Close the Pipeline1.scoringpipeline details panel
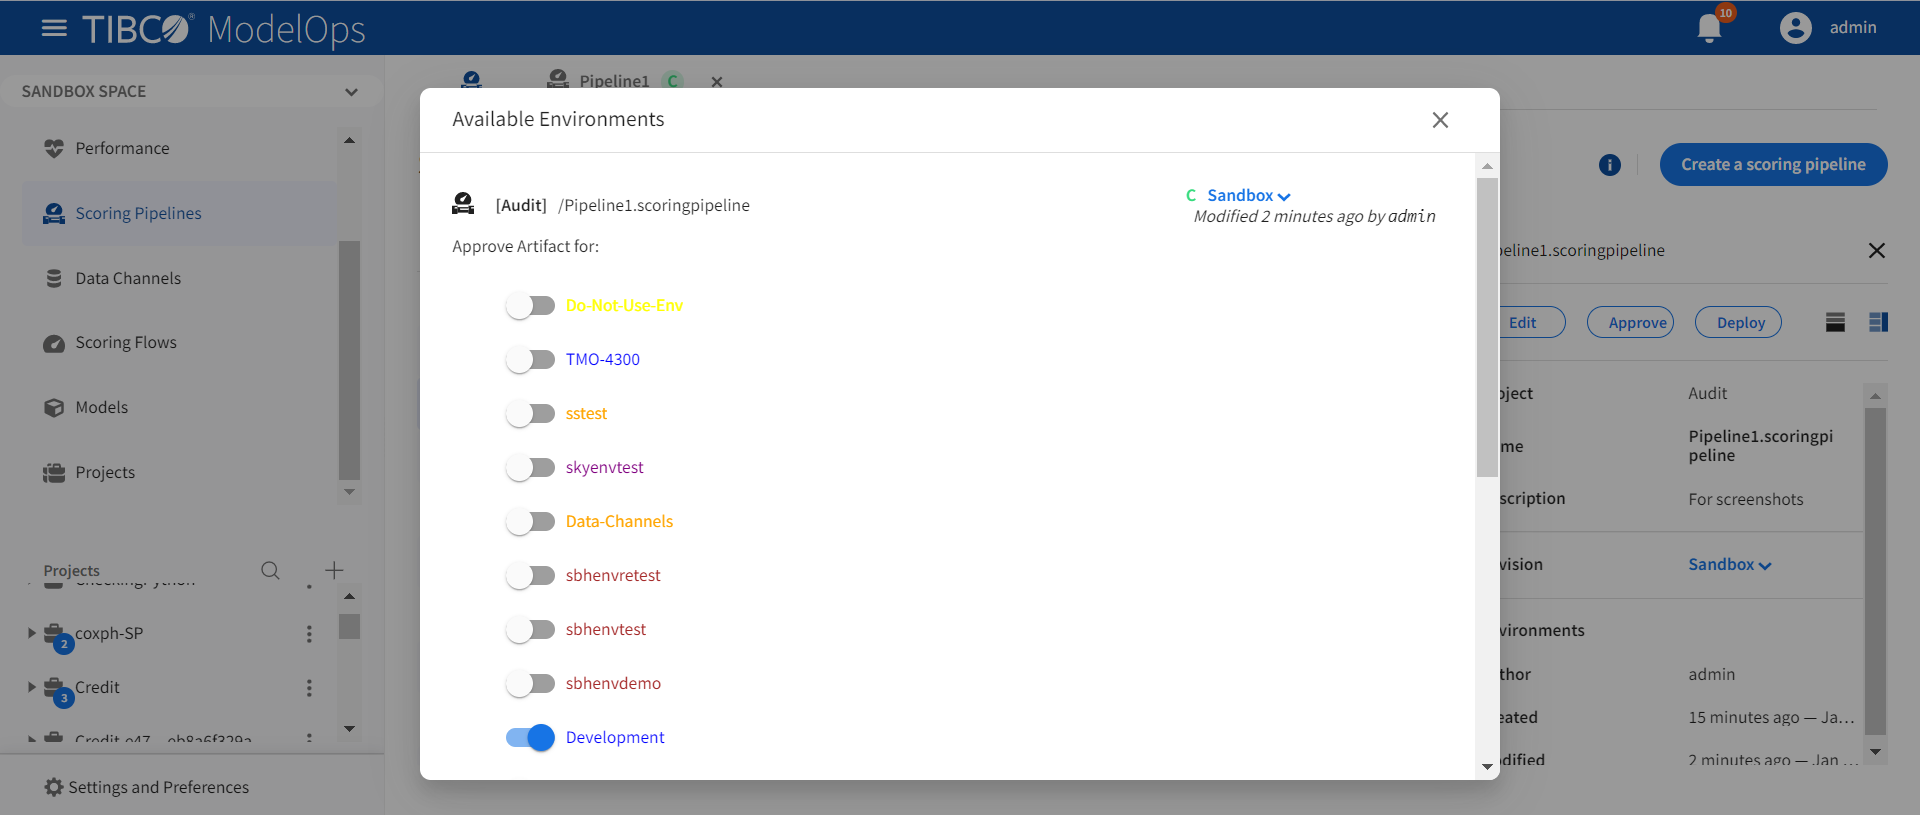Viewport: 1920px width, 815px height. [1877, 250]
